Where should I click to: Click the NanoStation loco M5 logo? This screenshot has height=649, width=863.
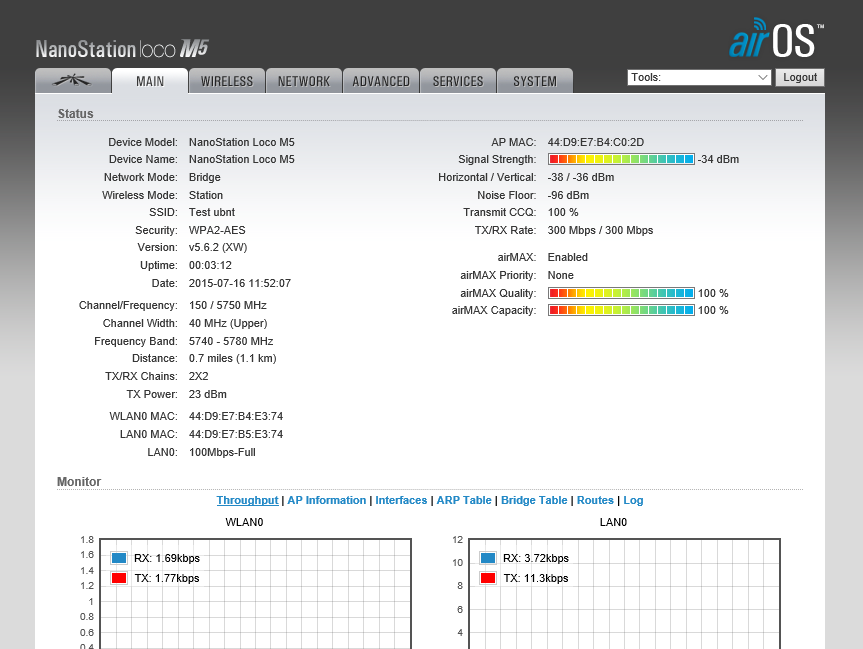click(x=122, y=49)
